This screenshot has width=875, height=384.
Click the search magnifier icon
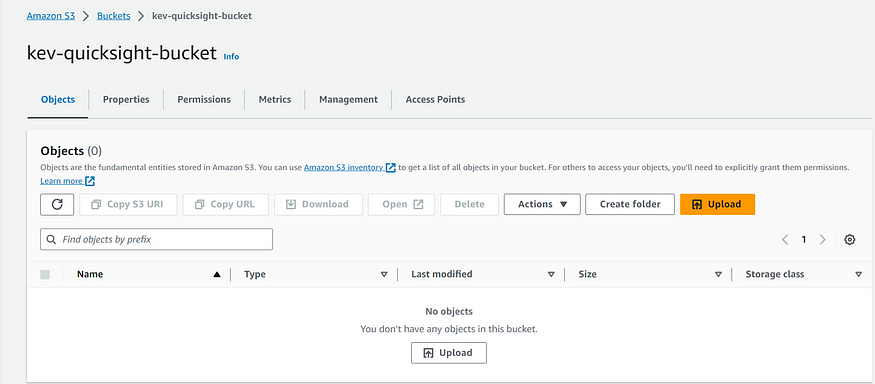(x=51, y=239)
